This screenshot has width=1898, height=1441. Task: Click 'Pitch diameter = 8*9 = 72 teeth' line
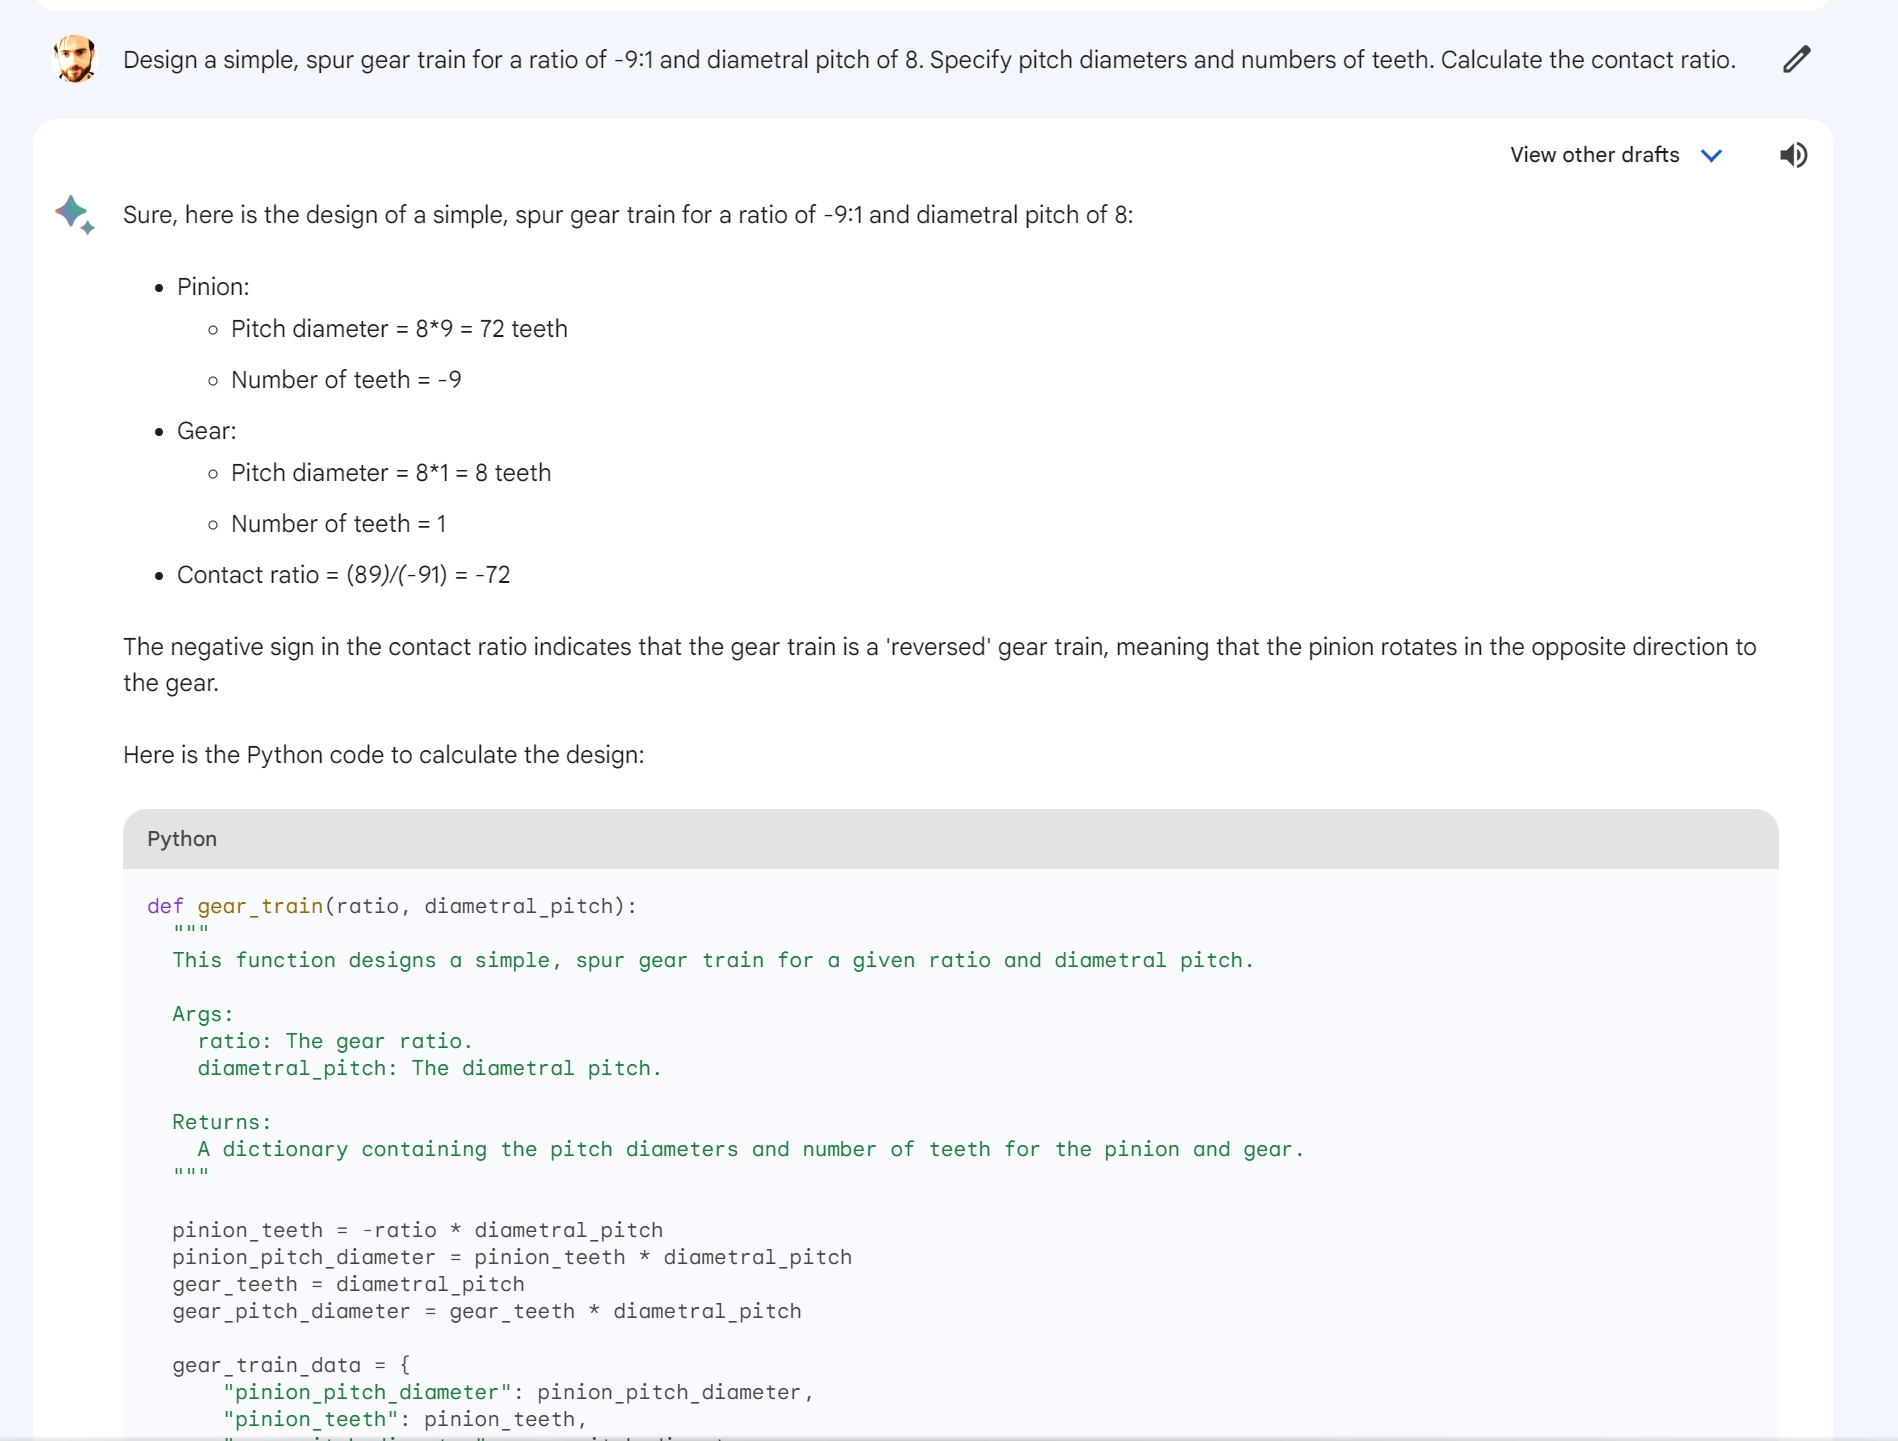[x=399, y=329]
